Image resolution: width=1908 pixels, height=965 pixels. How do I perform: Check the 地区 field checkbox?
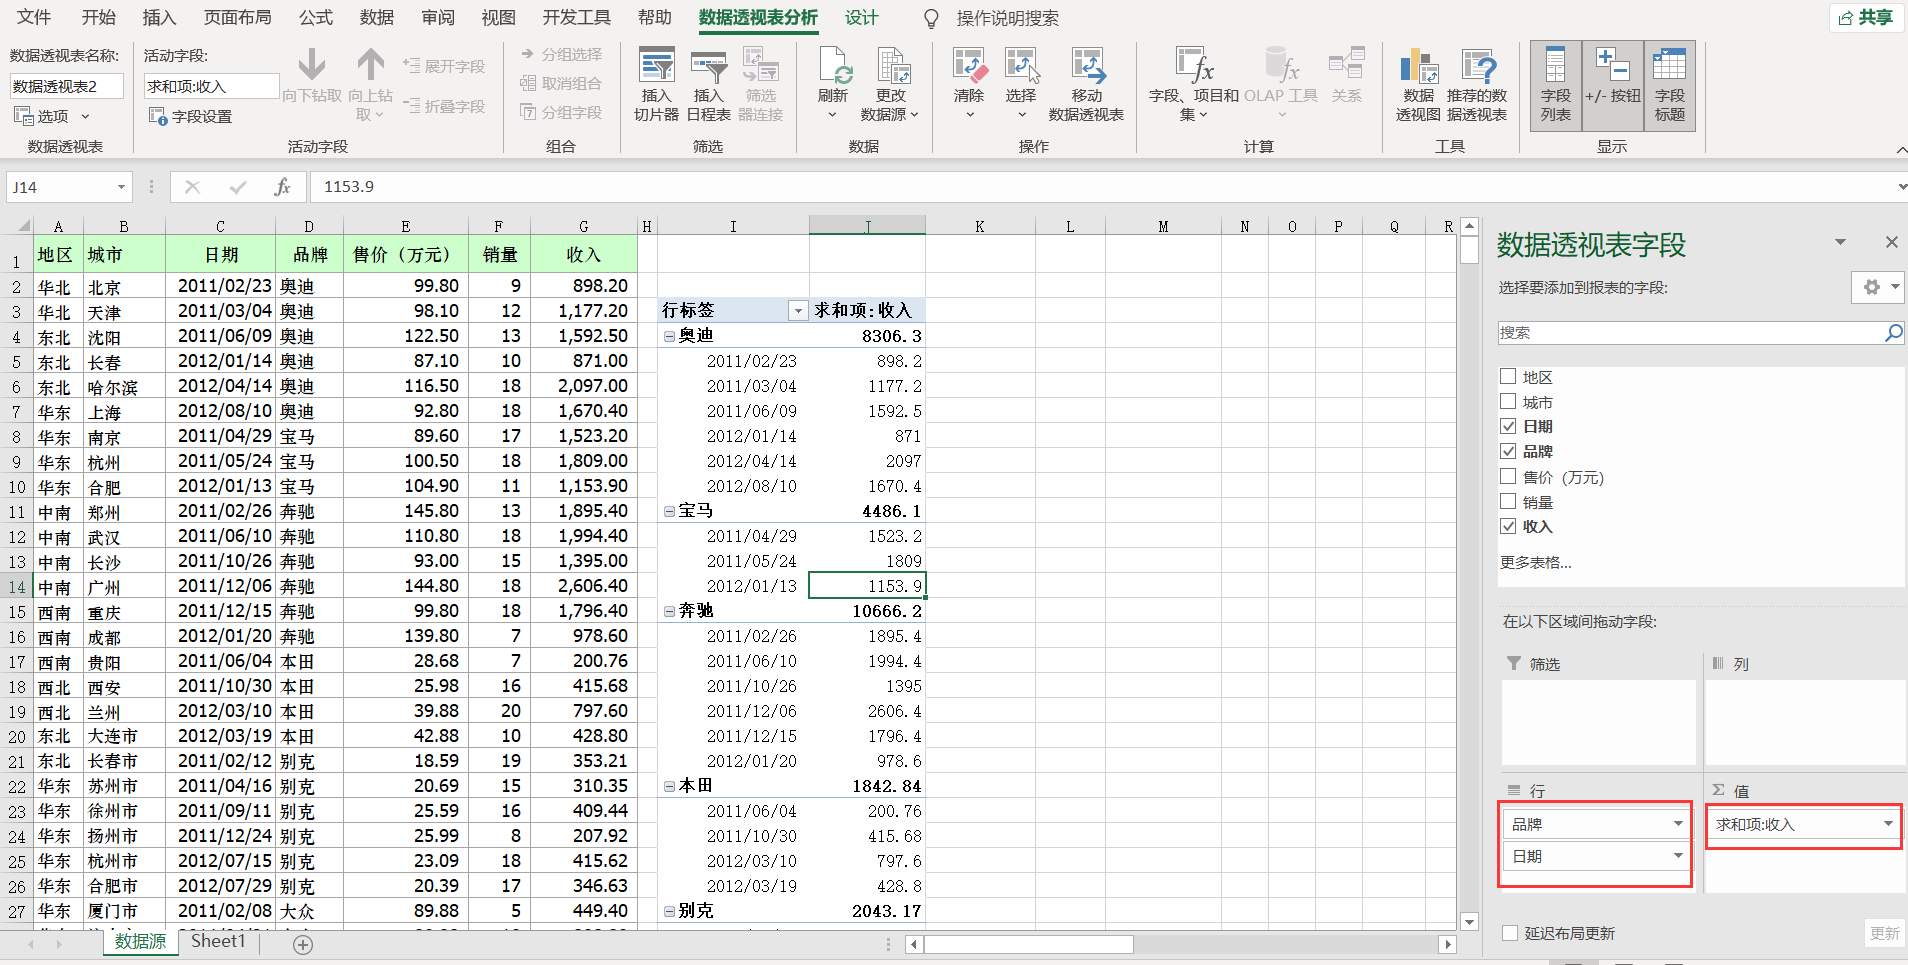(1508, 376)
